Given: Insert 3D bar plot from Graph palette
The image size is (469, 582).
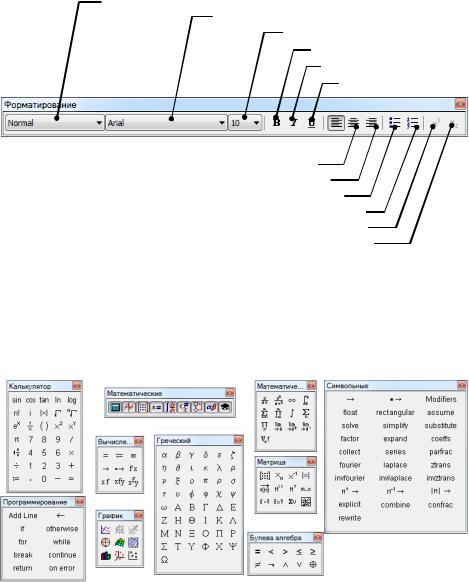Looking at the screenshot, I should click(x=106, y=556).
